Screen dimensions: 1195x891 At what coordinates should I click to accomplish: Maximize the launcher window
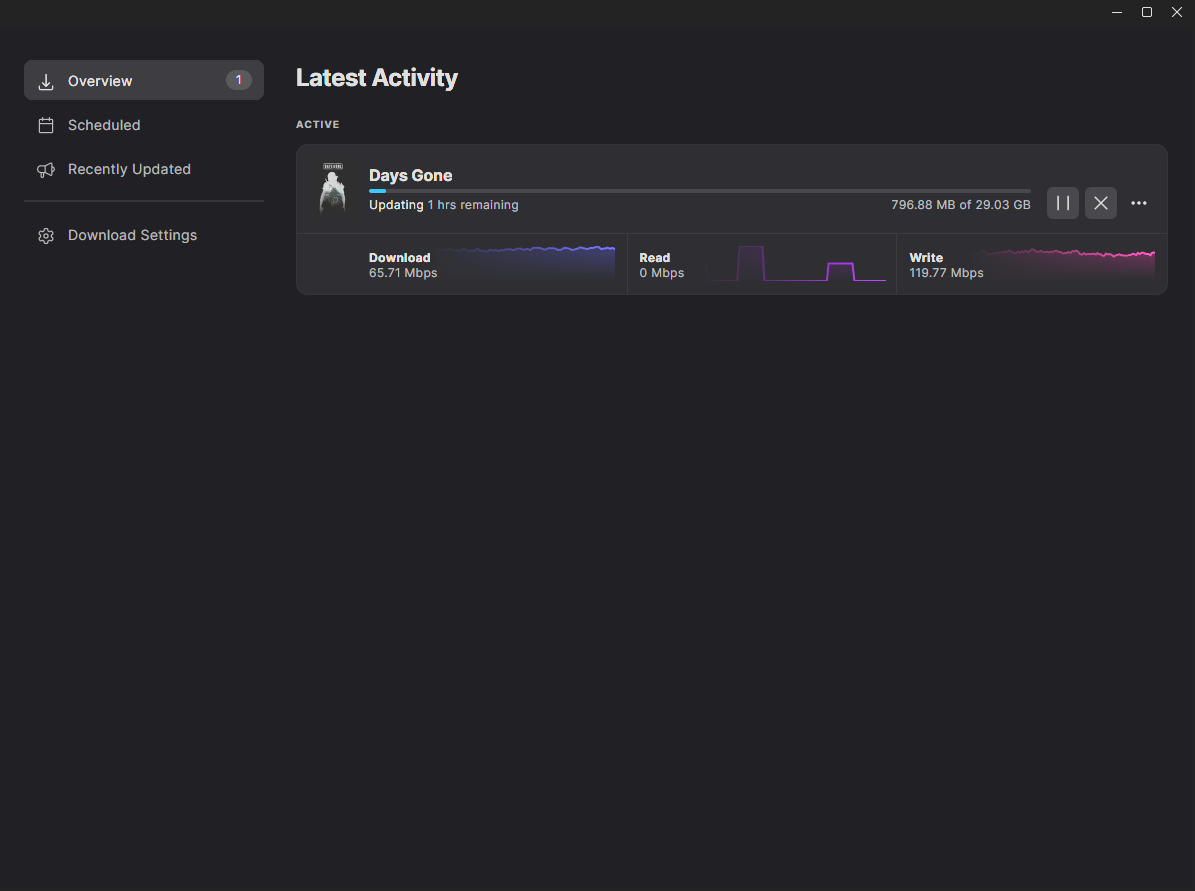click(x=1146, y=12)
